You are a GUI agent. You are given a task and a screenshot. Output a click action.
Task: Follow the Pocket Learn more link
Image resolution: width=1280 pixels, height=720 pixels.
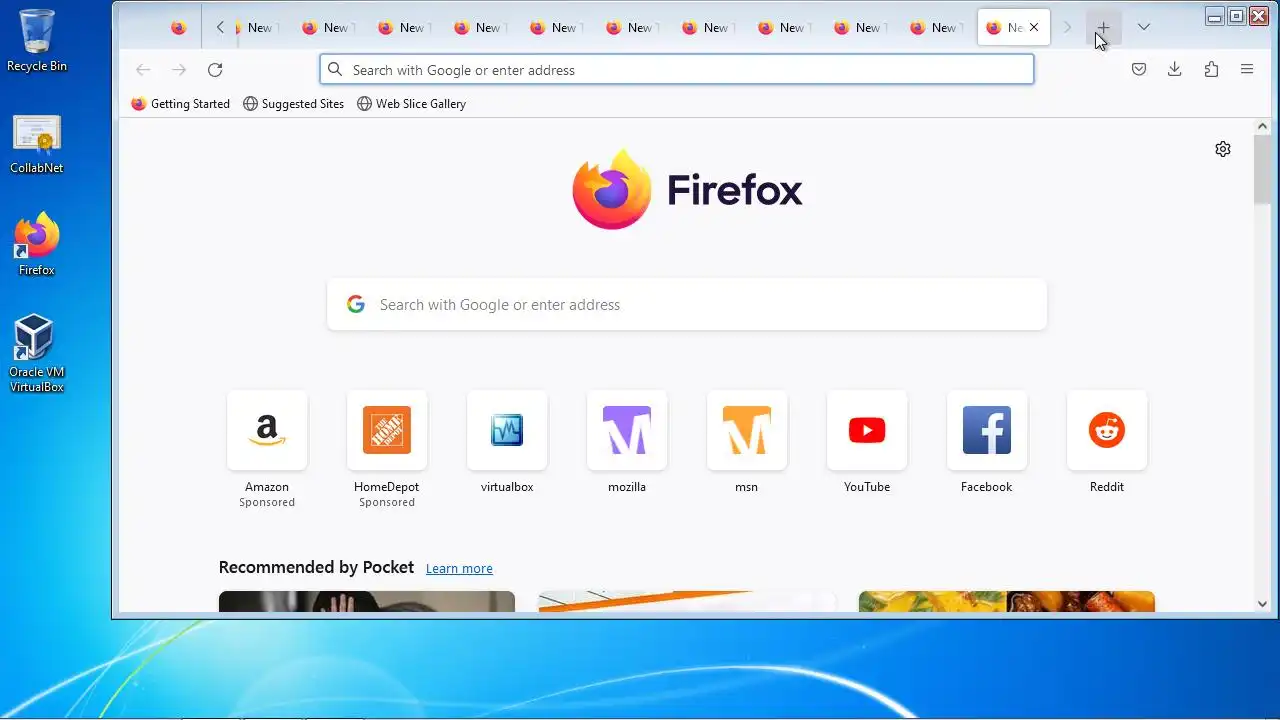pos(459,568)
